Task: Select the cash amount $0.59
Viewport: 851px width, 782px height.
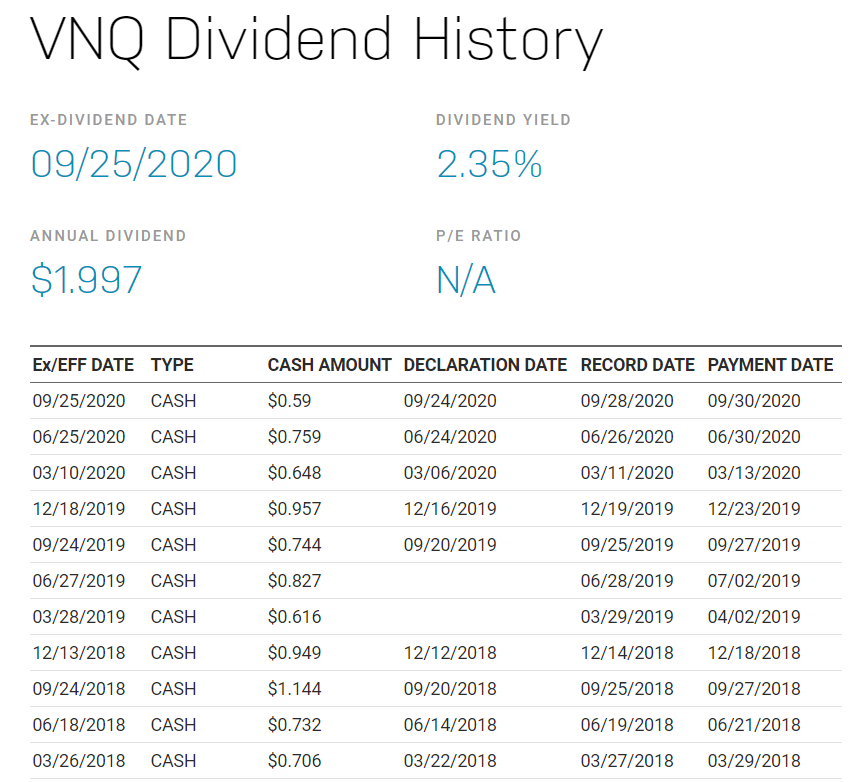Action: point(289,401)
